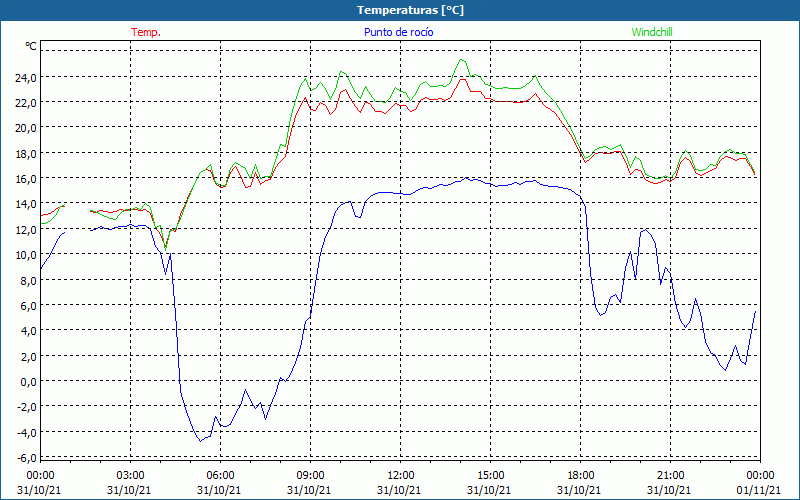Click the 09:00 time axis label
800x500 pixels.
tap(310, 476)
